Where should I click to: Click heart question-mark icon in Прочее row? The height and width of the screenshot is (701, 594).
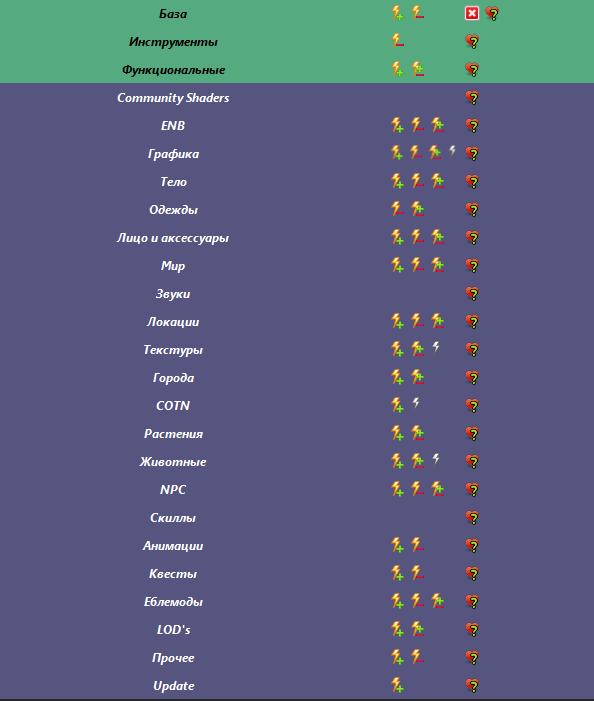pyautogui.click(x=472, y=658)
